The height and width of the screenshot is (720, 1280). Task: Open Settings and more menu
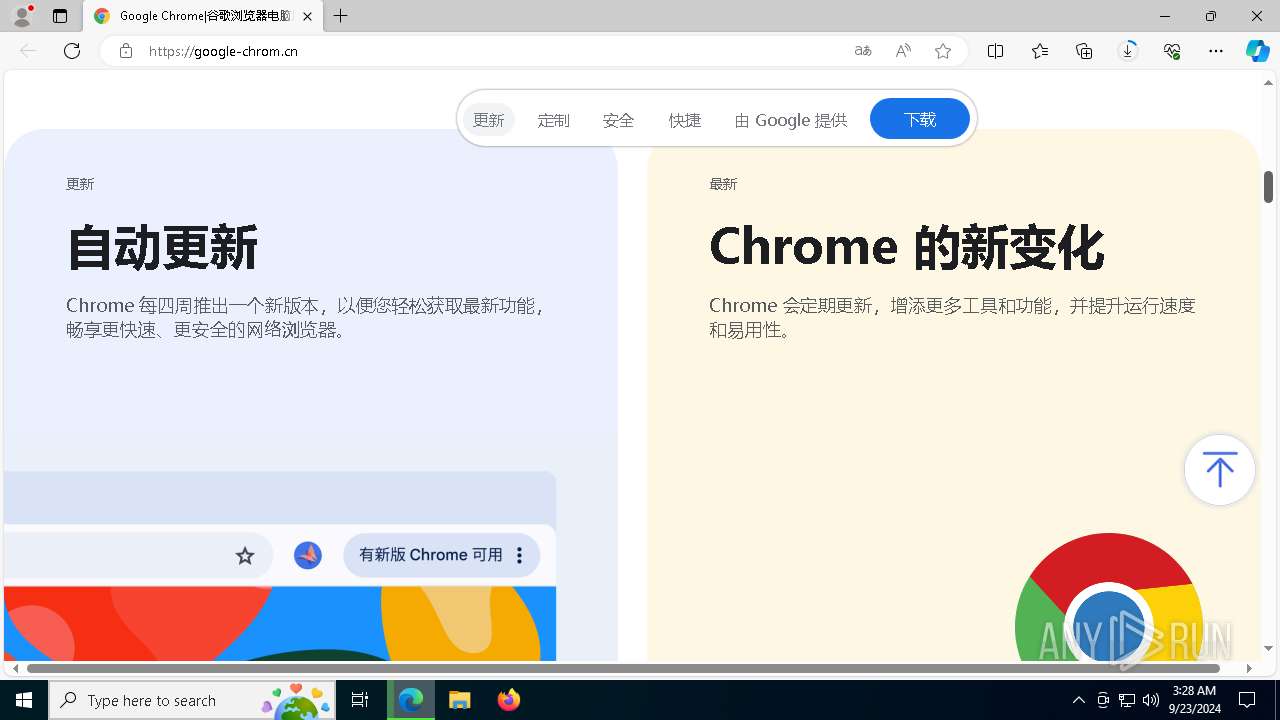1216,51
